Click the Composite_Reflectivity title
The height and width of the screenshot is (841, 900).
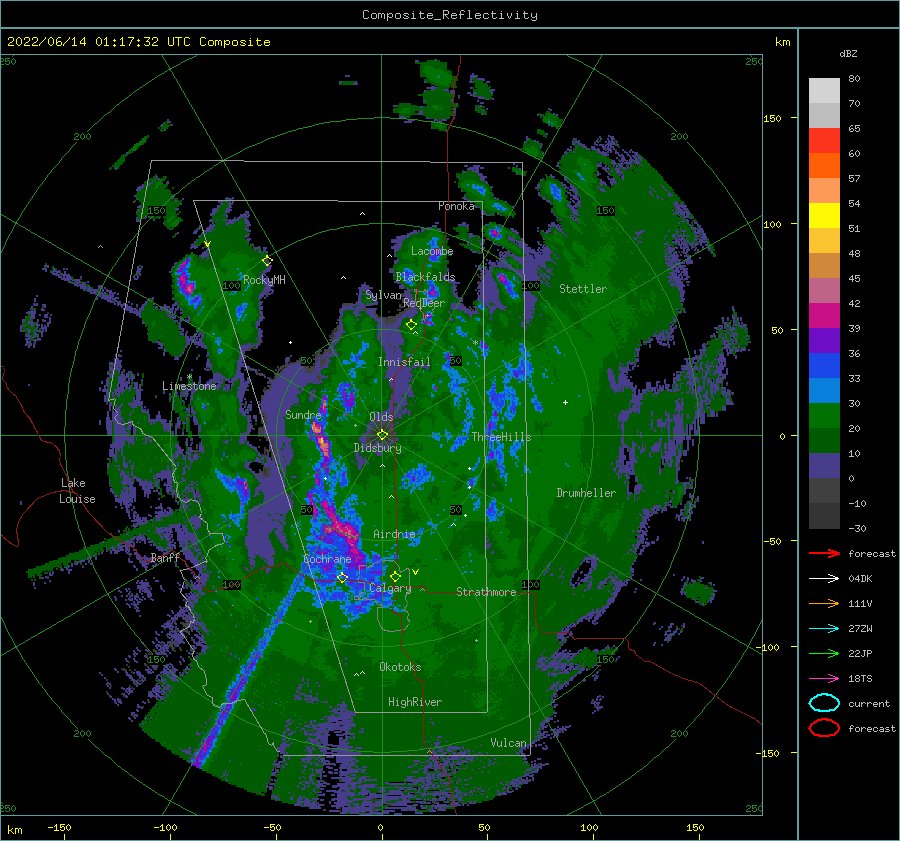(x=450, y=15)
